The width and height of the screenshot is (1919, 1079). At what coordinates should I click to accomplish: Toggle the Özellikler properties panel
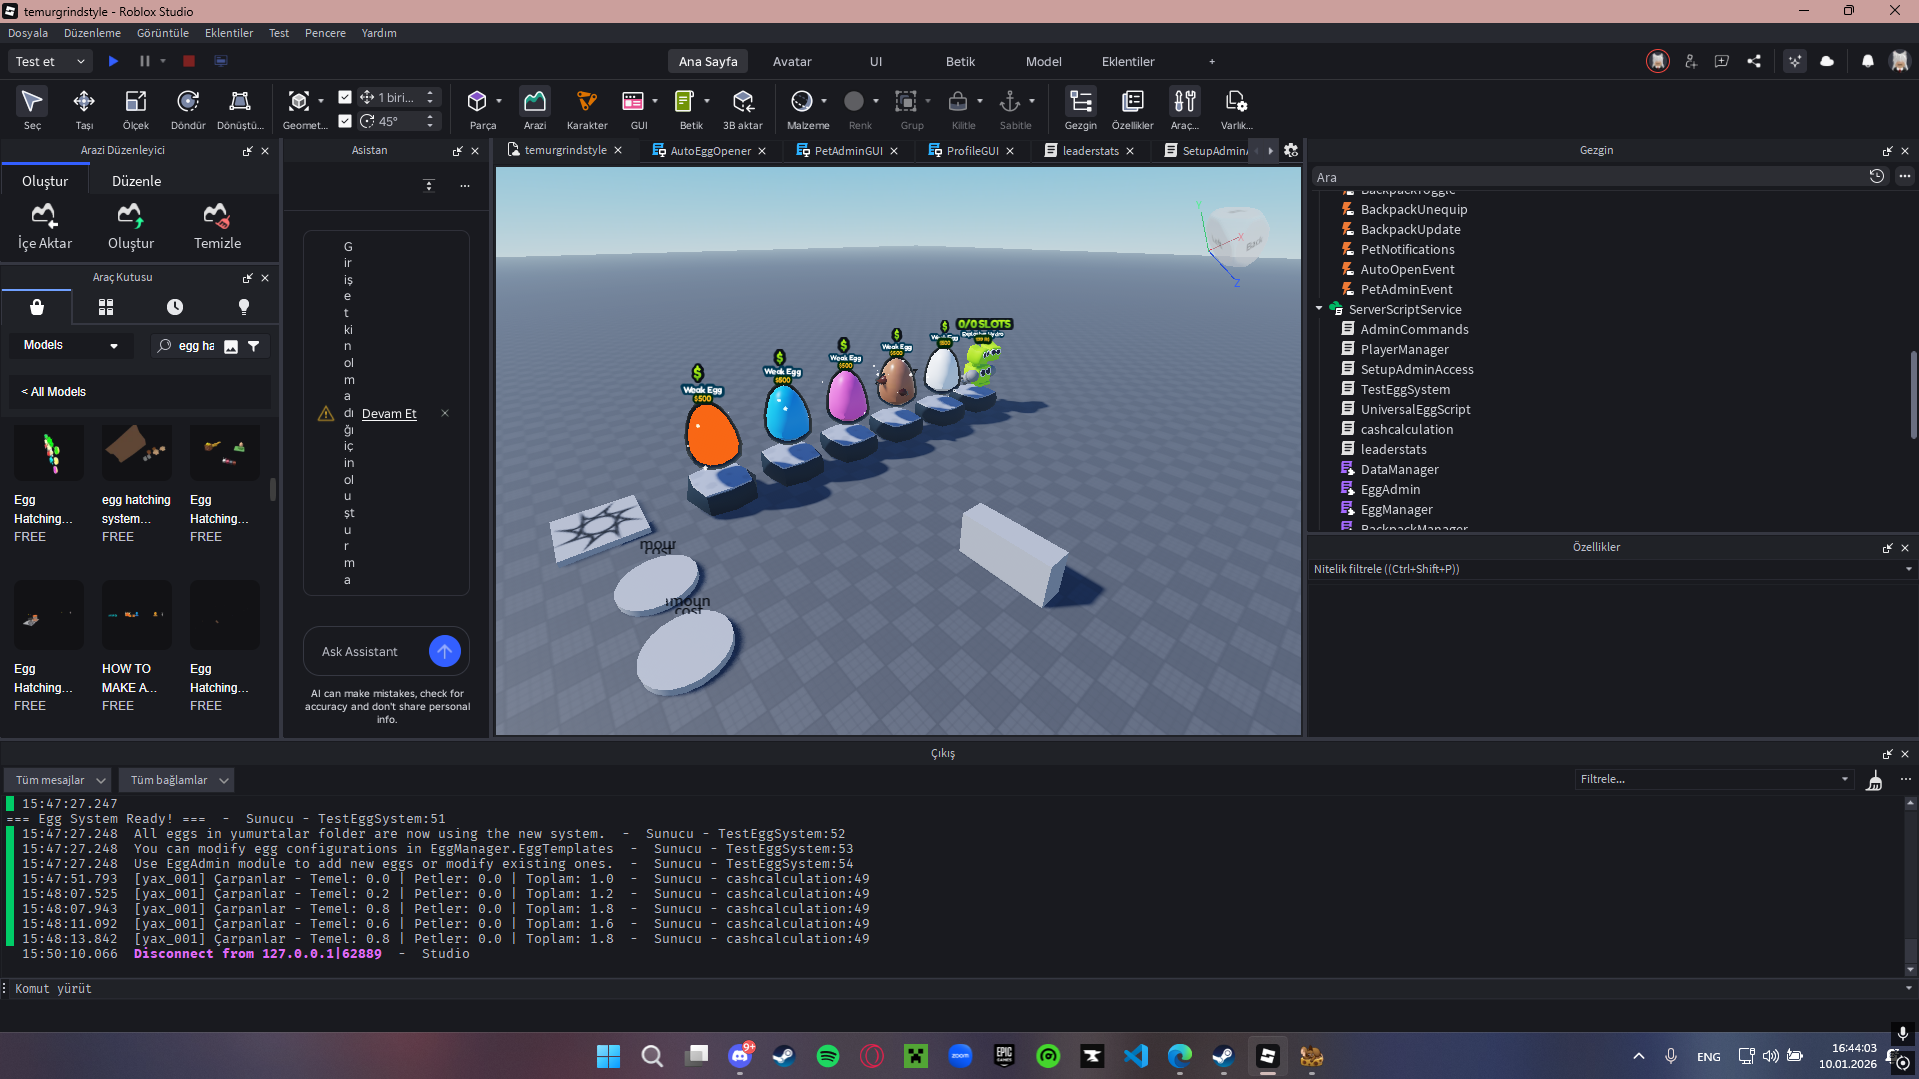1132,108
